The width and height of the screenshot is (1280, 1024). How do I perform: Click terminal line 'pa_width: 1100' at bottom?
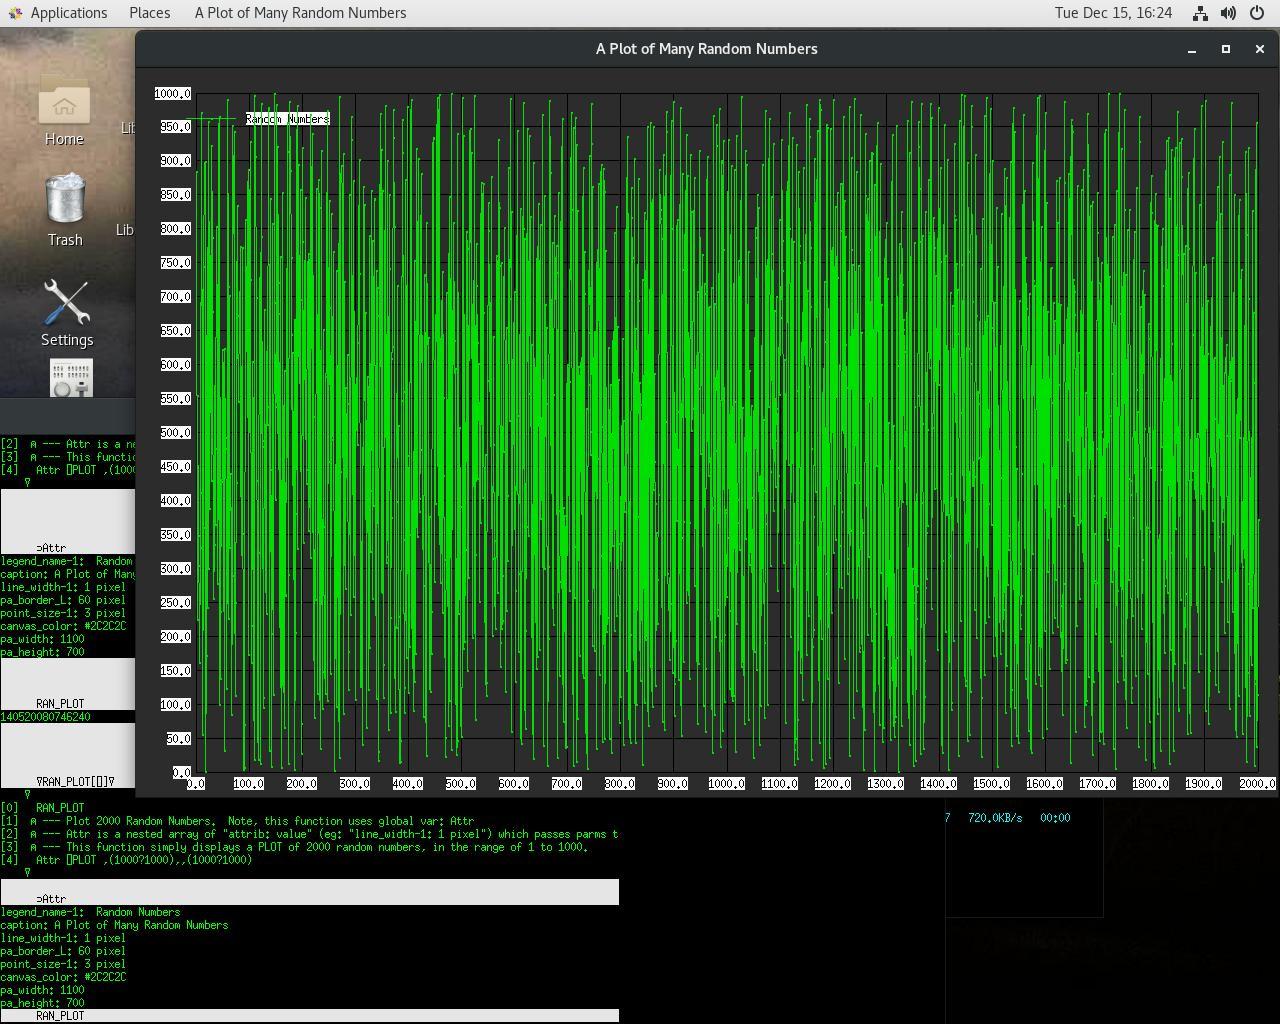42,990
